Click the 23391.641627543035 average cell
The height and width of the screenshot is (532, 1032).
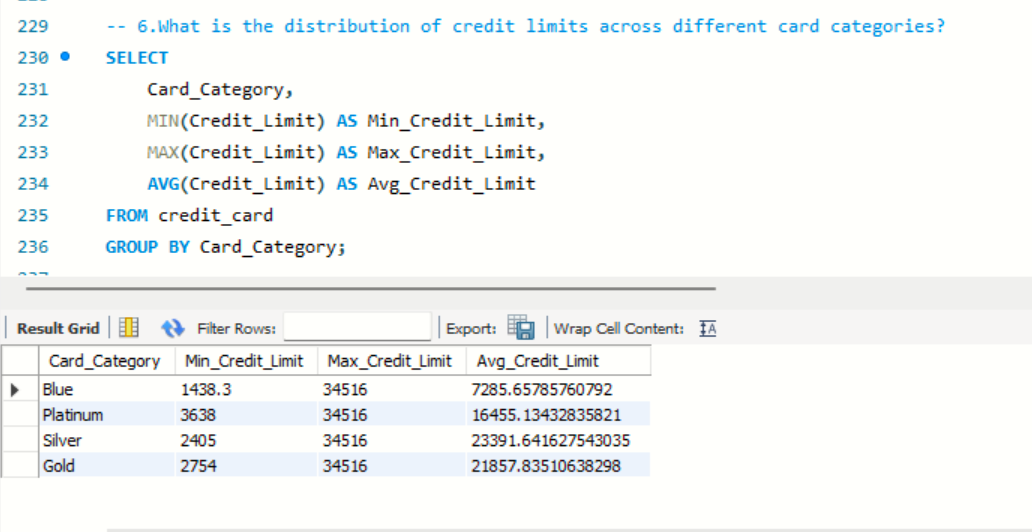coord(558,440)
